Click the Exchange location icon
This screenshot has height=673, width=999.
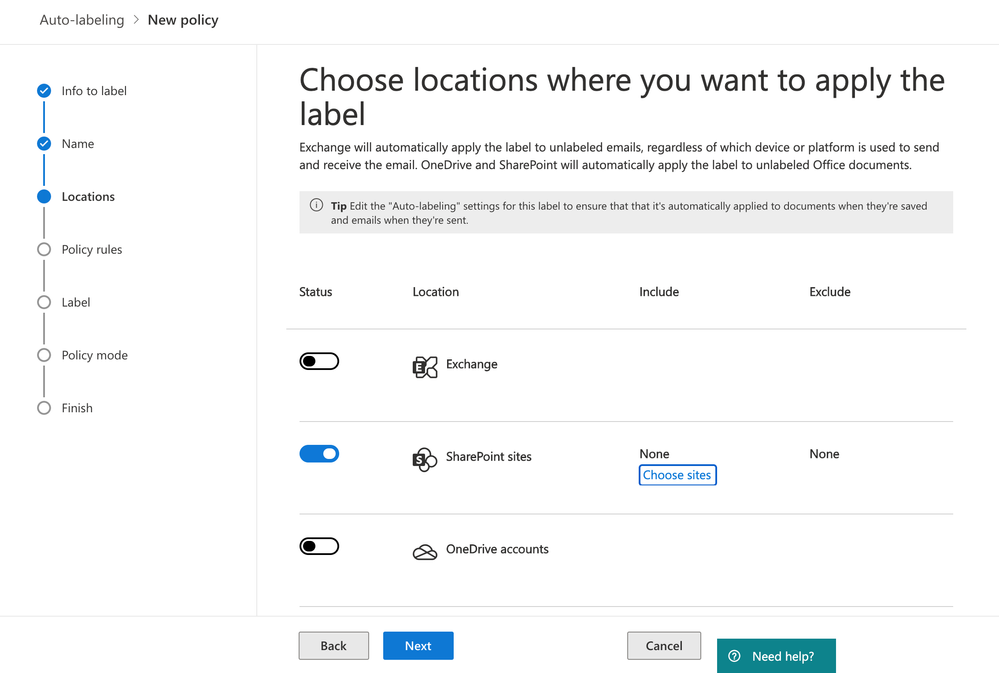pos(425,366)
